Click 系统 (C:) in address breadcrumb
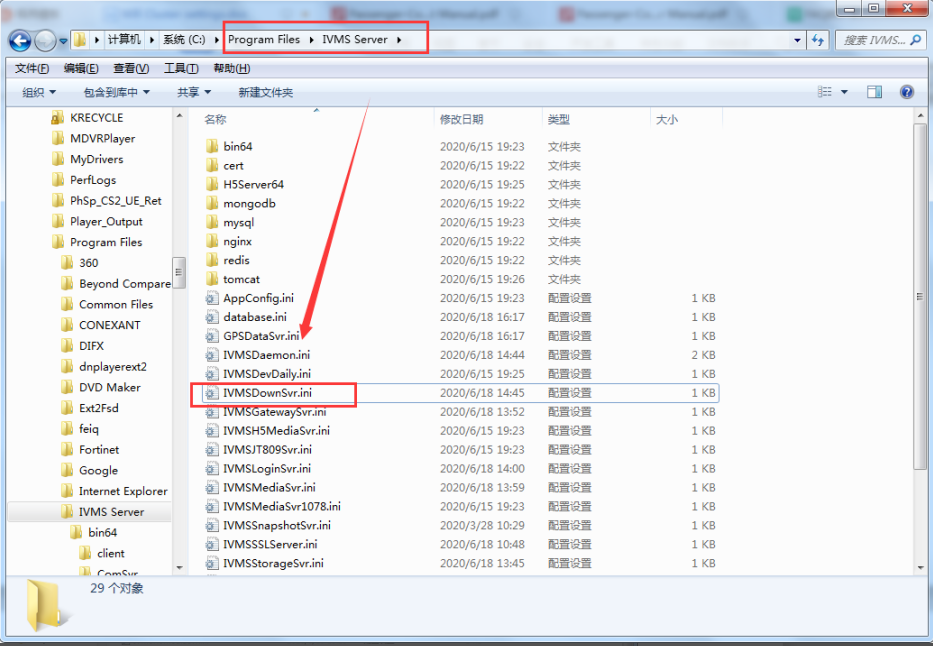 coord(184,39)
